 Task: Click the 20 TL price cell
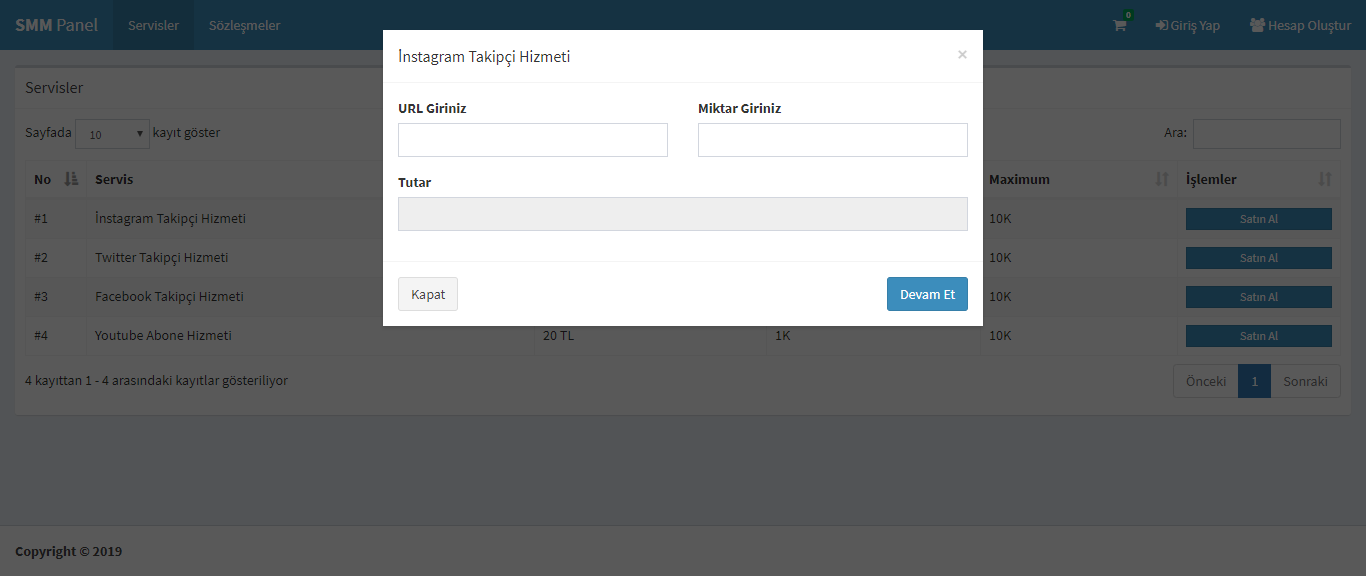558,335
